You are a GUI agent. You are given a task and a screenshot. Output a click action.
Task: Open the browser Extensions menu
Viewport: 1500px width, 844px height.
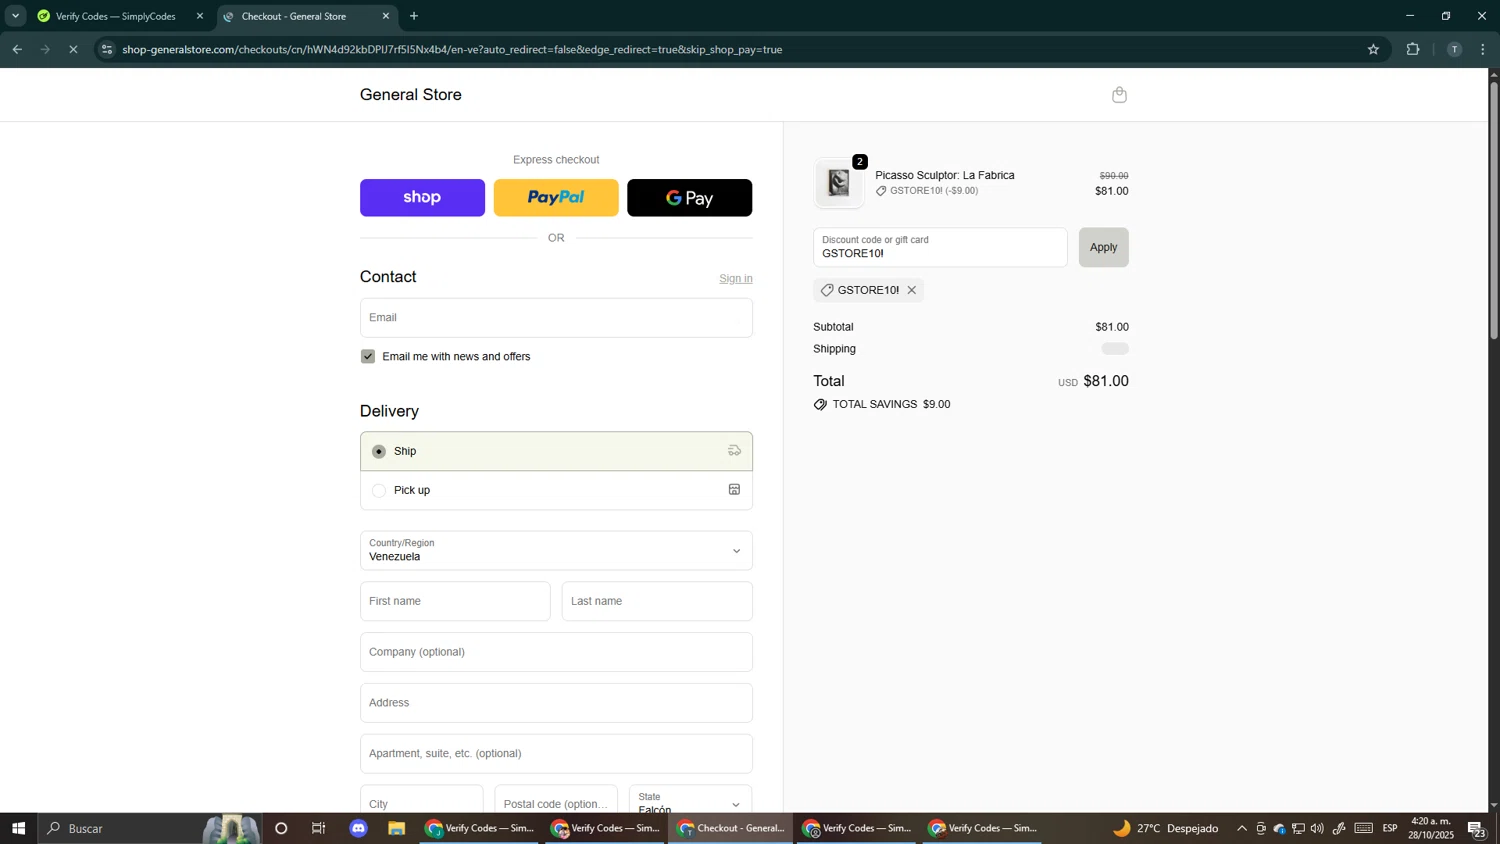pyautogui.click(x=1413, y=49)
